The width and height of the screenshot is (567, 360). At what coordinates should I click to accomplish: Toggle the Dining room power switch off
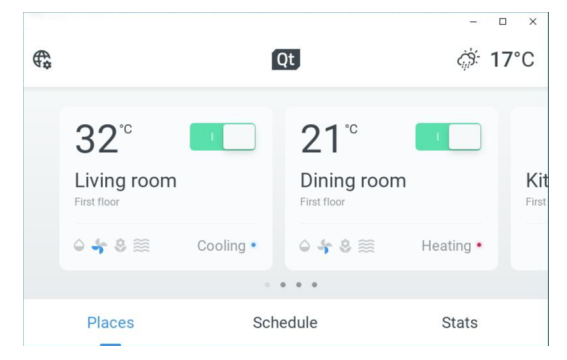pos(448,137)
